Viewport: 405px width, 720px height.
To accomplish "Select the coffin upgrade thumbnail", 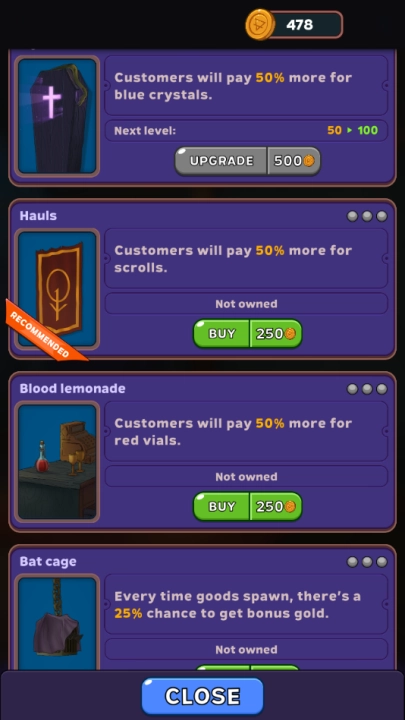I will 57,116.
